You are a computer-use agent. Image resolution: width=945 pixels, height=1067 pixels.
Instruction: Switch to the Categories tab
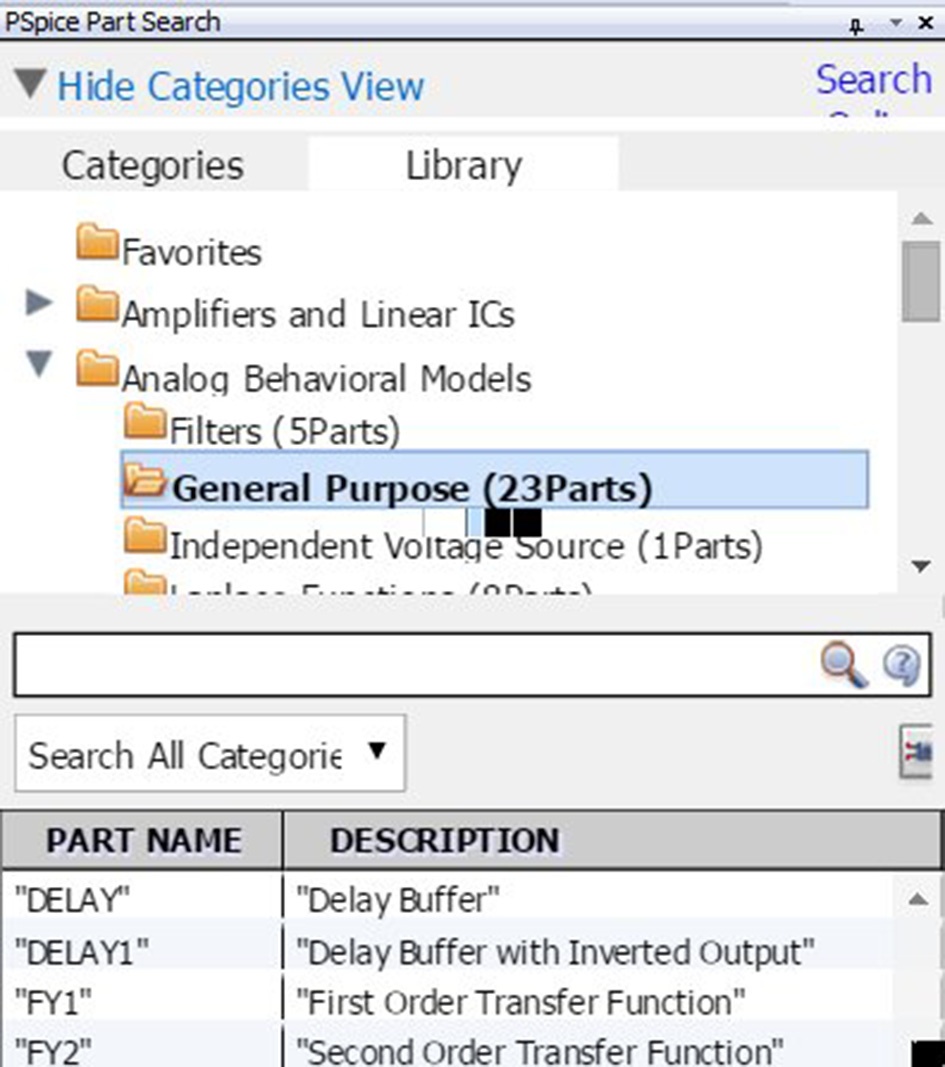pyautogui.click(x=152, y=165)
